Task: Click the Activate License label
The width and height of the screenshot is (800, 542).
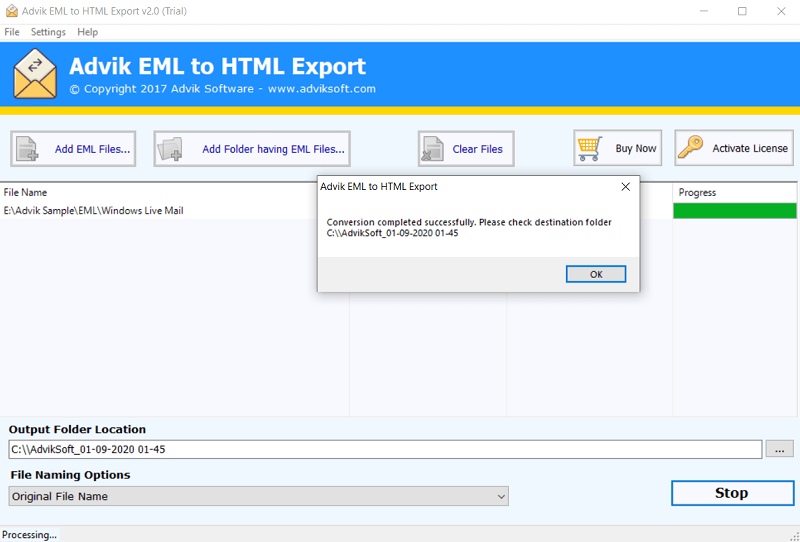Action: click(750, 148)
